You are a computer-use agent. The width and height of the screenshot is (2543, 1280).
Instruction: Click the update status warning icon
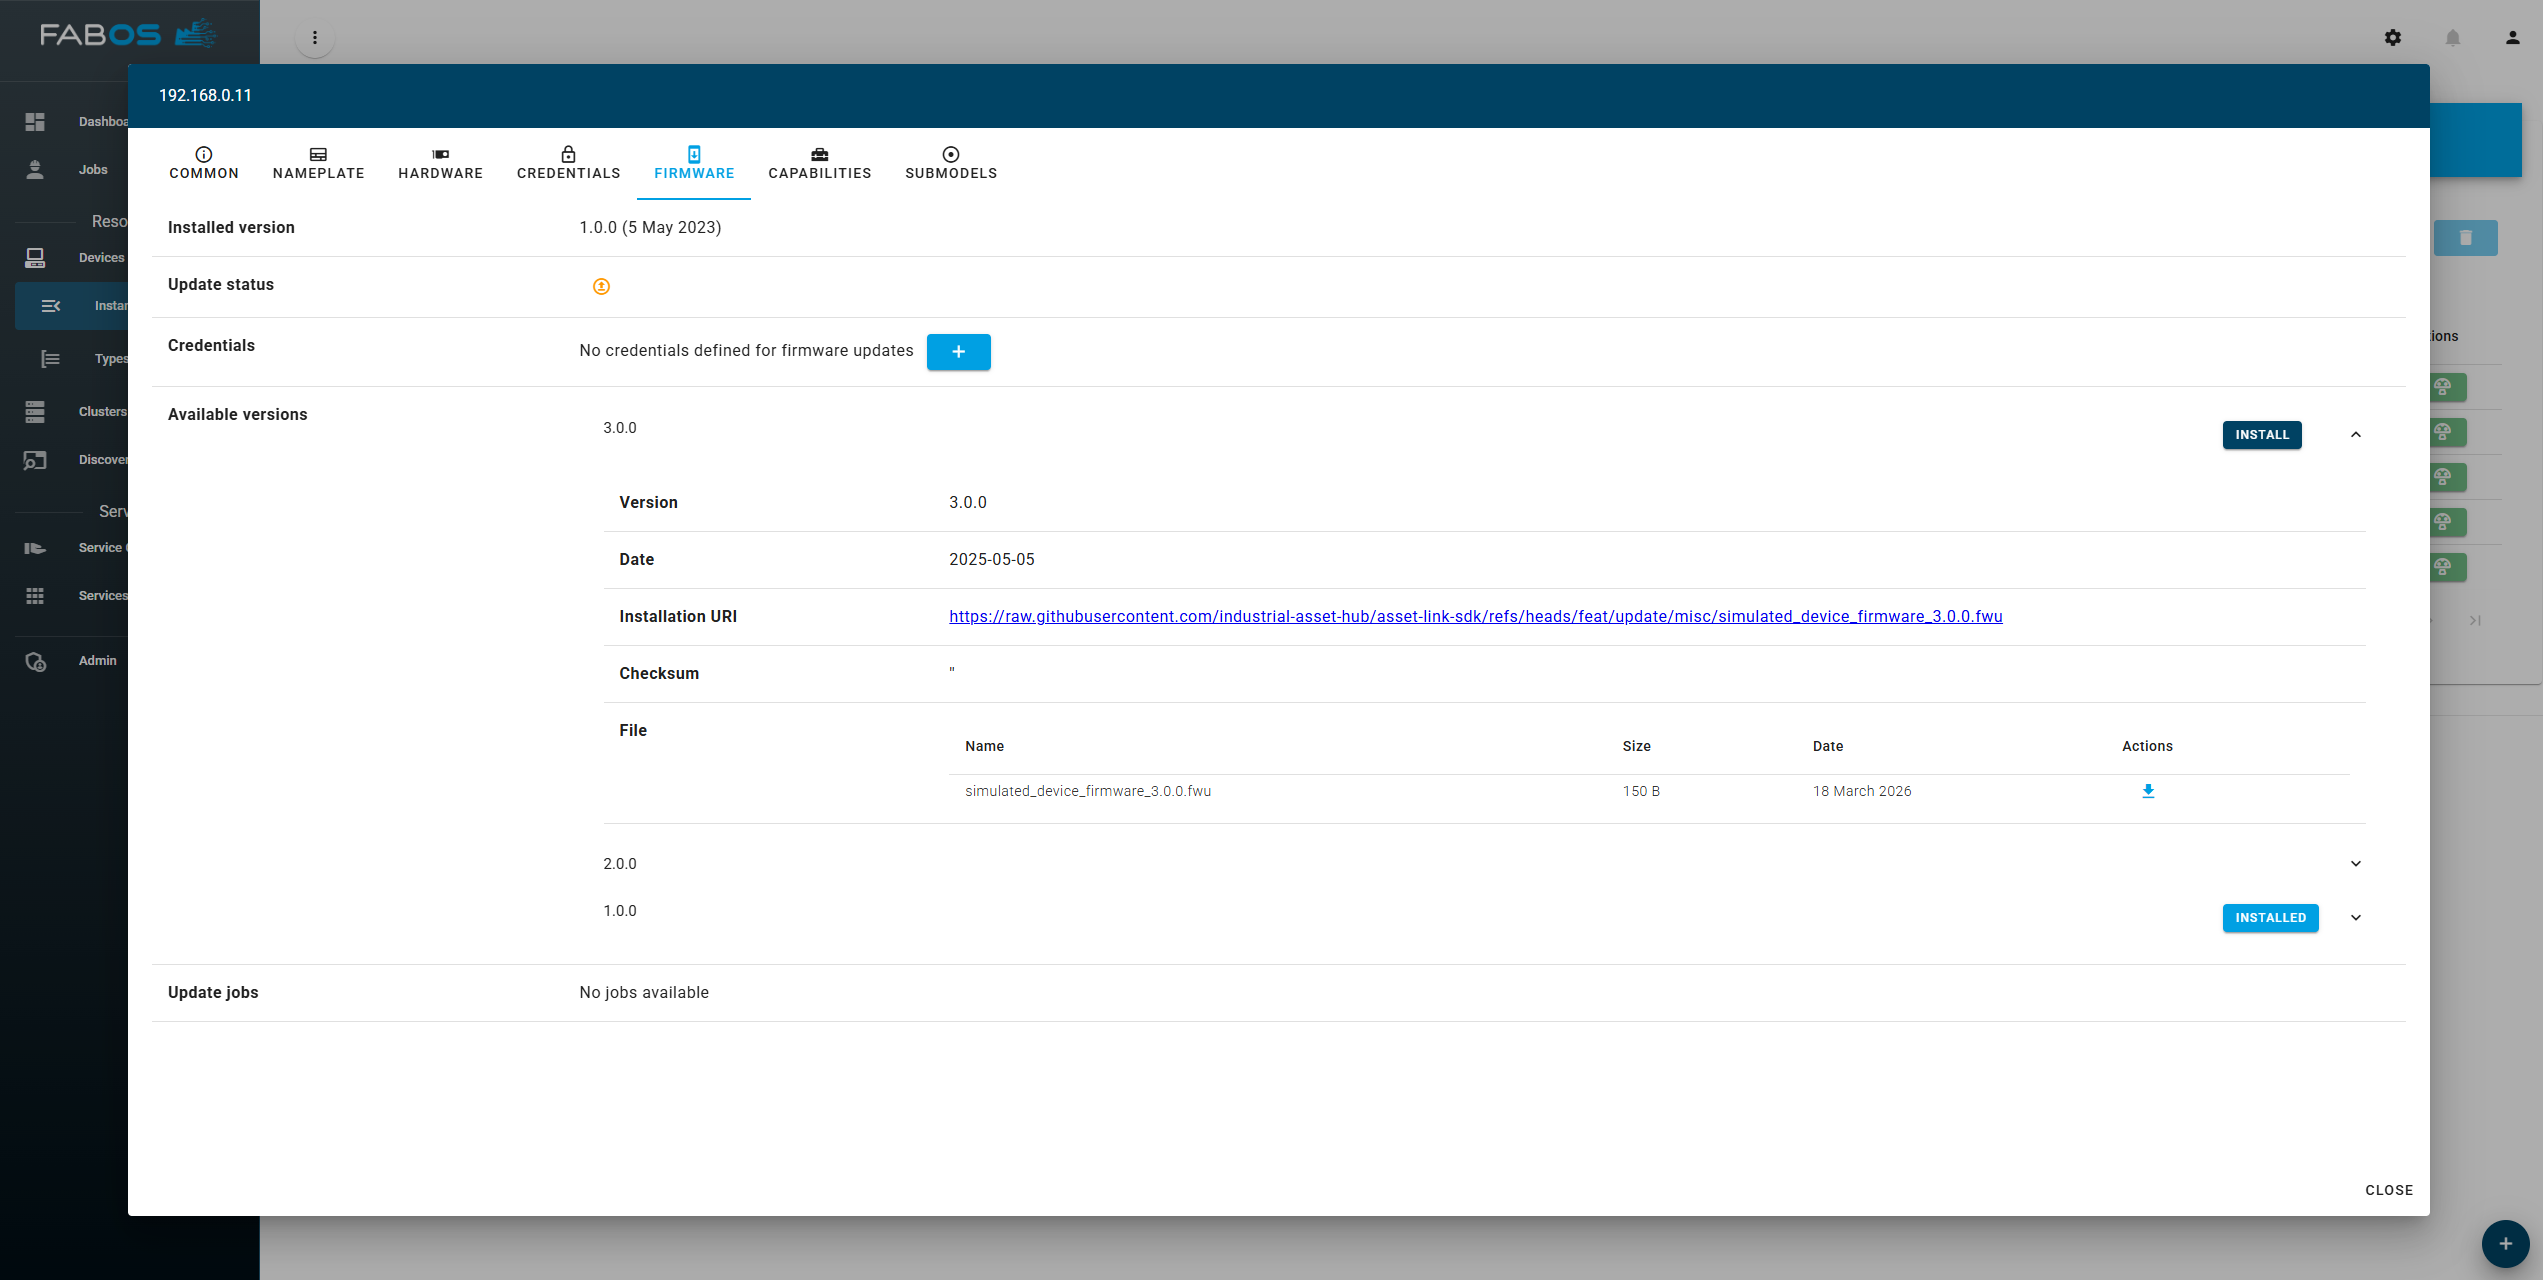601,287
